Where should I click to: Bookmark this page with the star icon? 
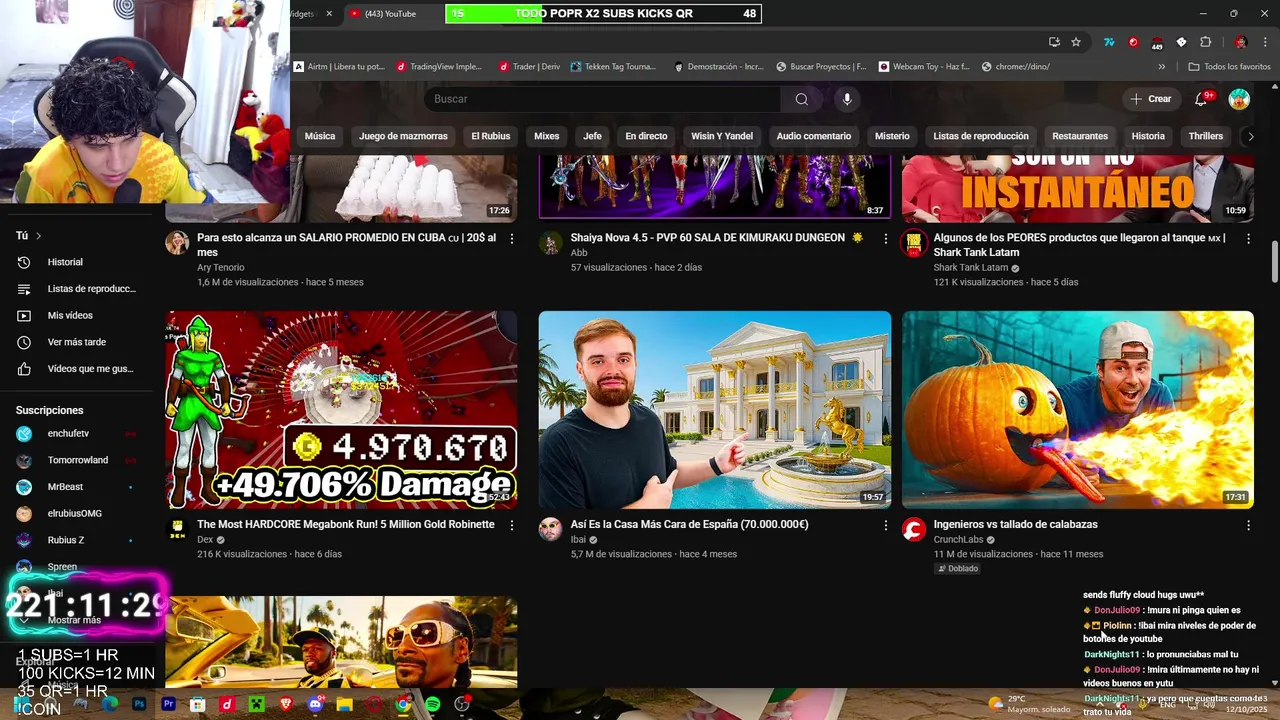[1076, 42]
